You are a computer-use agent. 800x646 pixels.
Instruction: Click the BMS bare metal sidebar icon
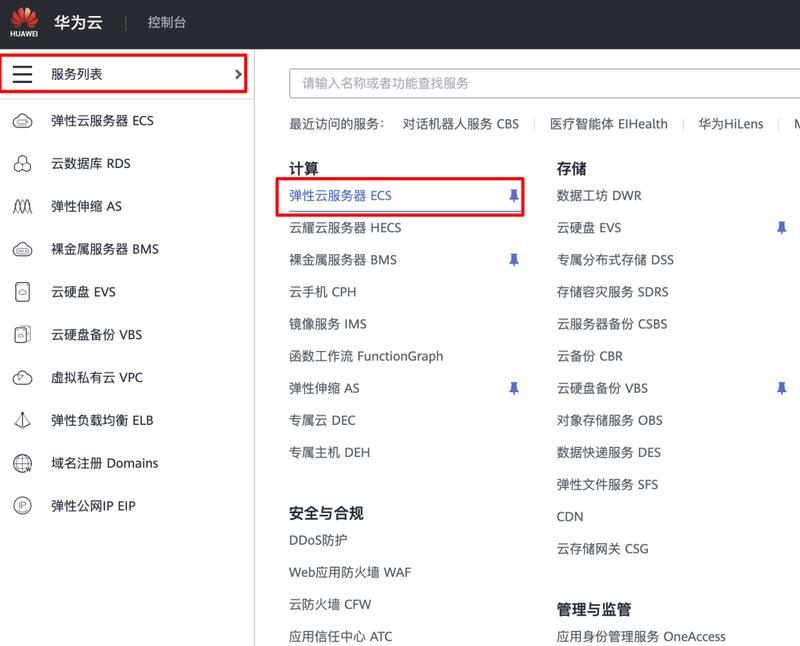click(x=22, y=250)
